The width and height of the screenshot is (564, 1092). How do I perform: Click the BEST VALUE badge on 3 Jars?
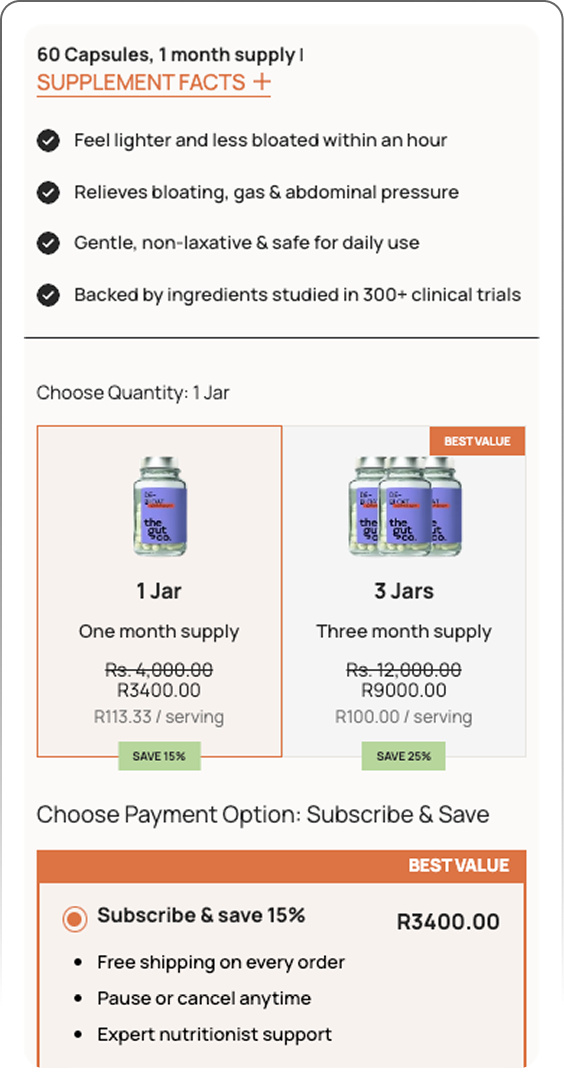(477, 441)
